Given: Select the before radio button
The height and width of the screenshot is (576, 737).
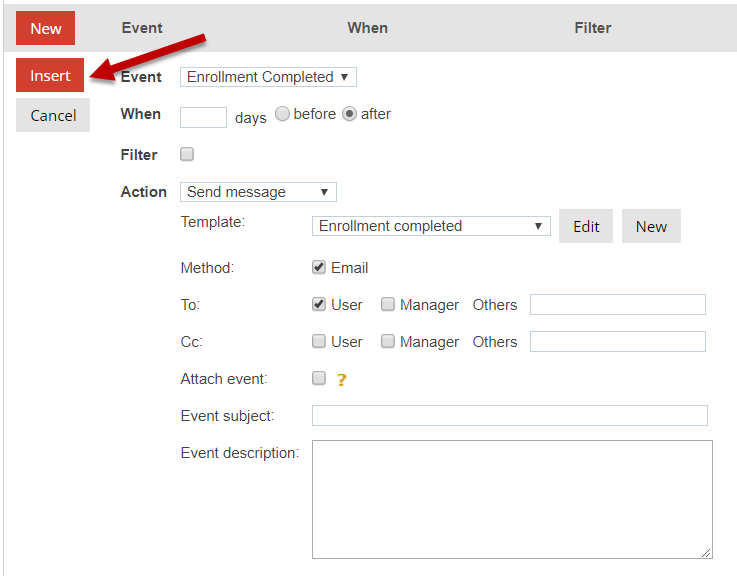Looking at the screenshot, I should tap(283, 114).
